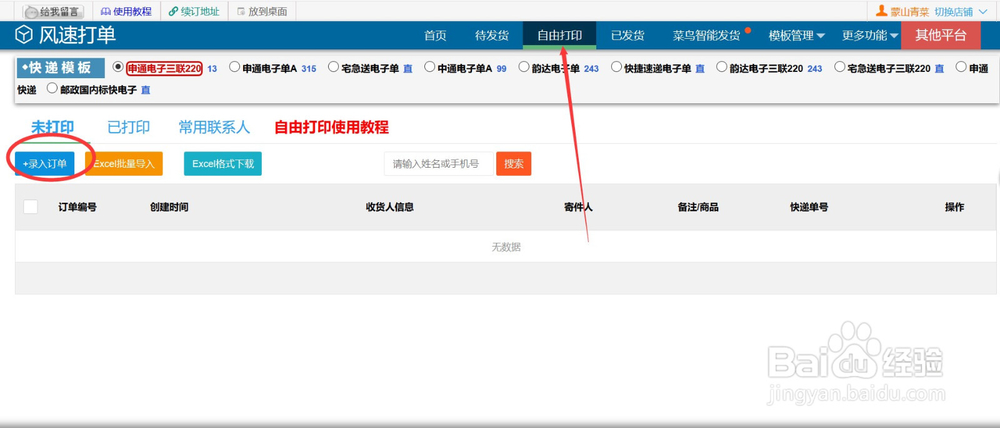The height and width of the screenshot is (428, 1000).
Task: Select 宅急送电子单 template radio button
Action: coord(333,67)
